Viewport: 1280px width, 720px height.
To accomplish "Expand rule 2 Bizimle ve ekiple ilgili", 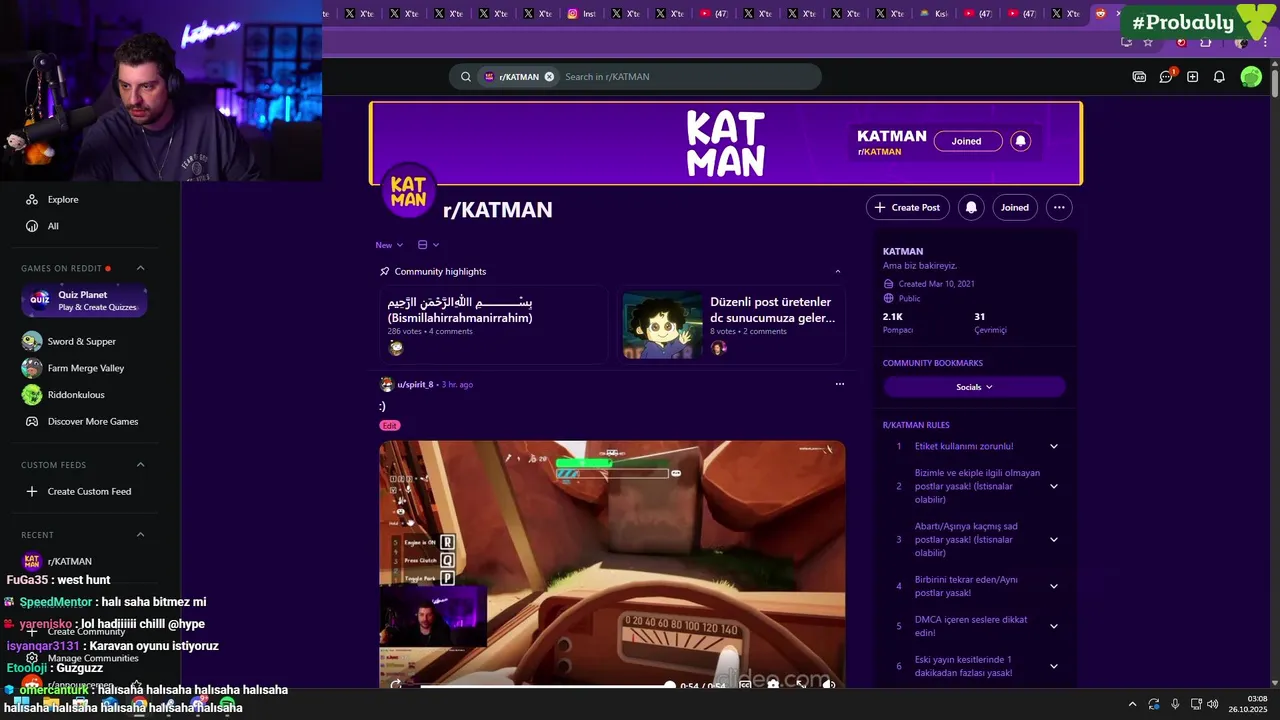I will click(1054, 486).
